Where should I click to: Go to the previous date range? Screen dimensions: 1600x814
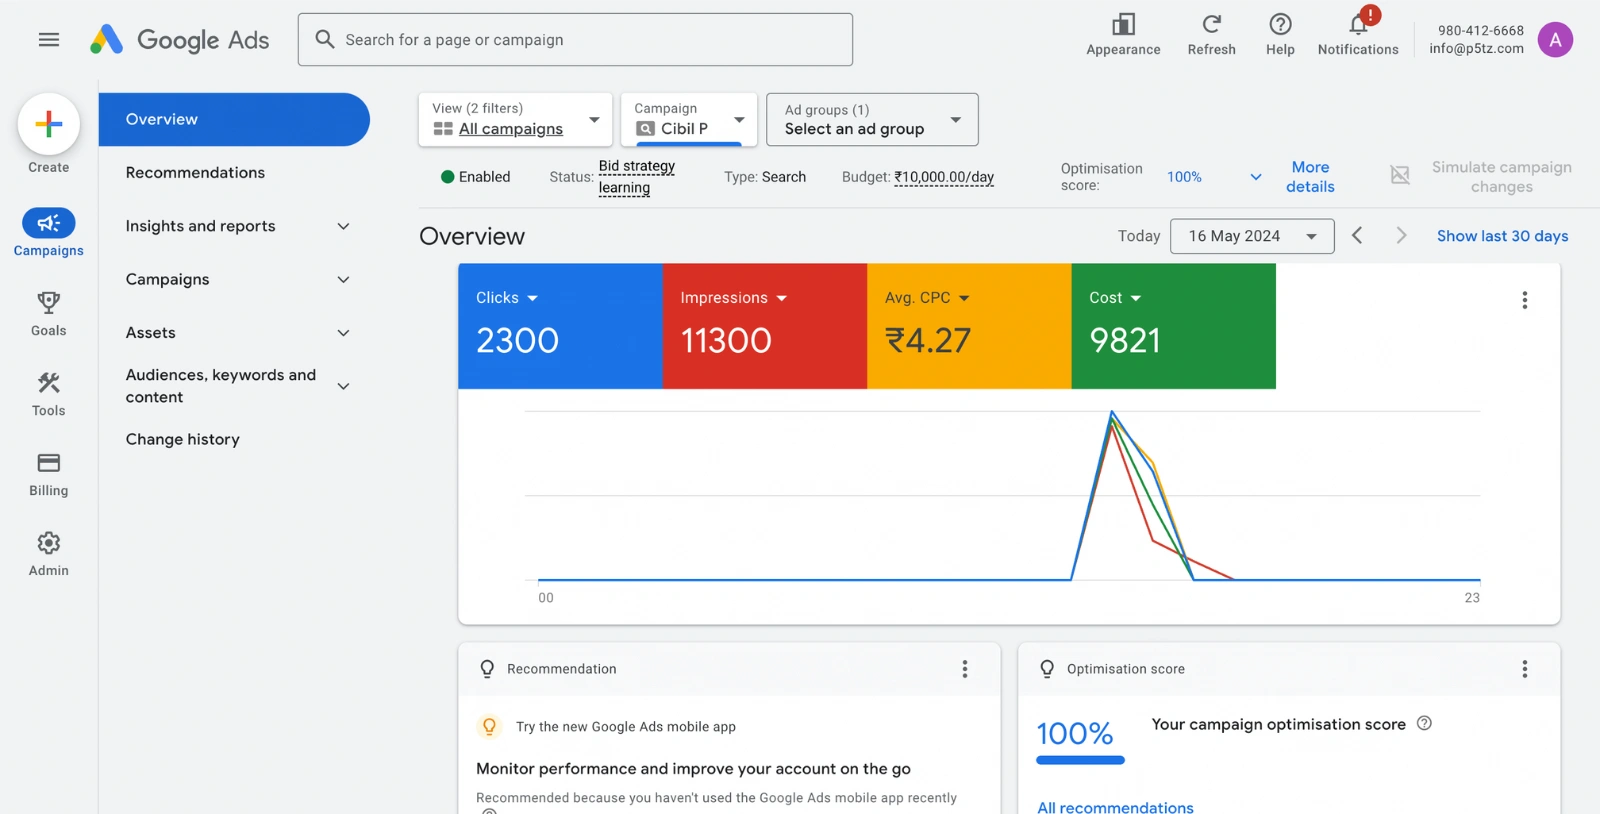[x=1357, y=236]
